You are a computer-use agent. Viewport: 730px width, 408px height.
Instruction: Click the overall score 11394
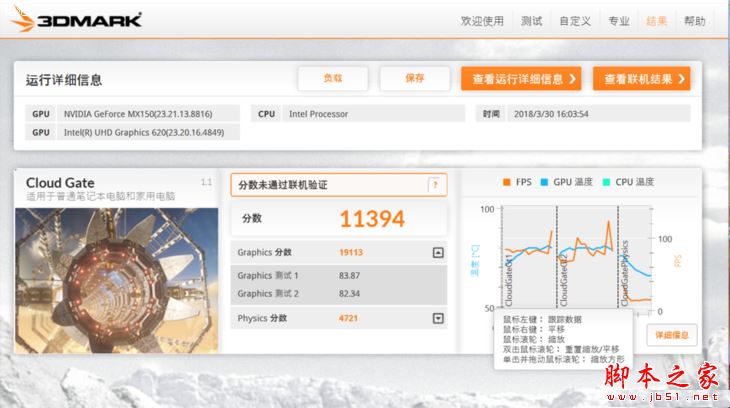372,219
